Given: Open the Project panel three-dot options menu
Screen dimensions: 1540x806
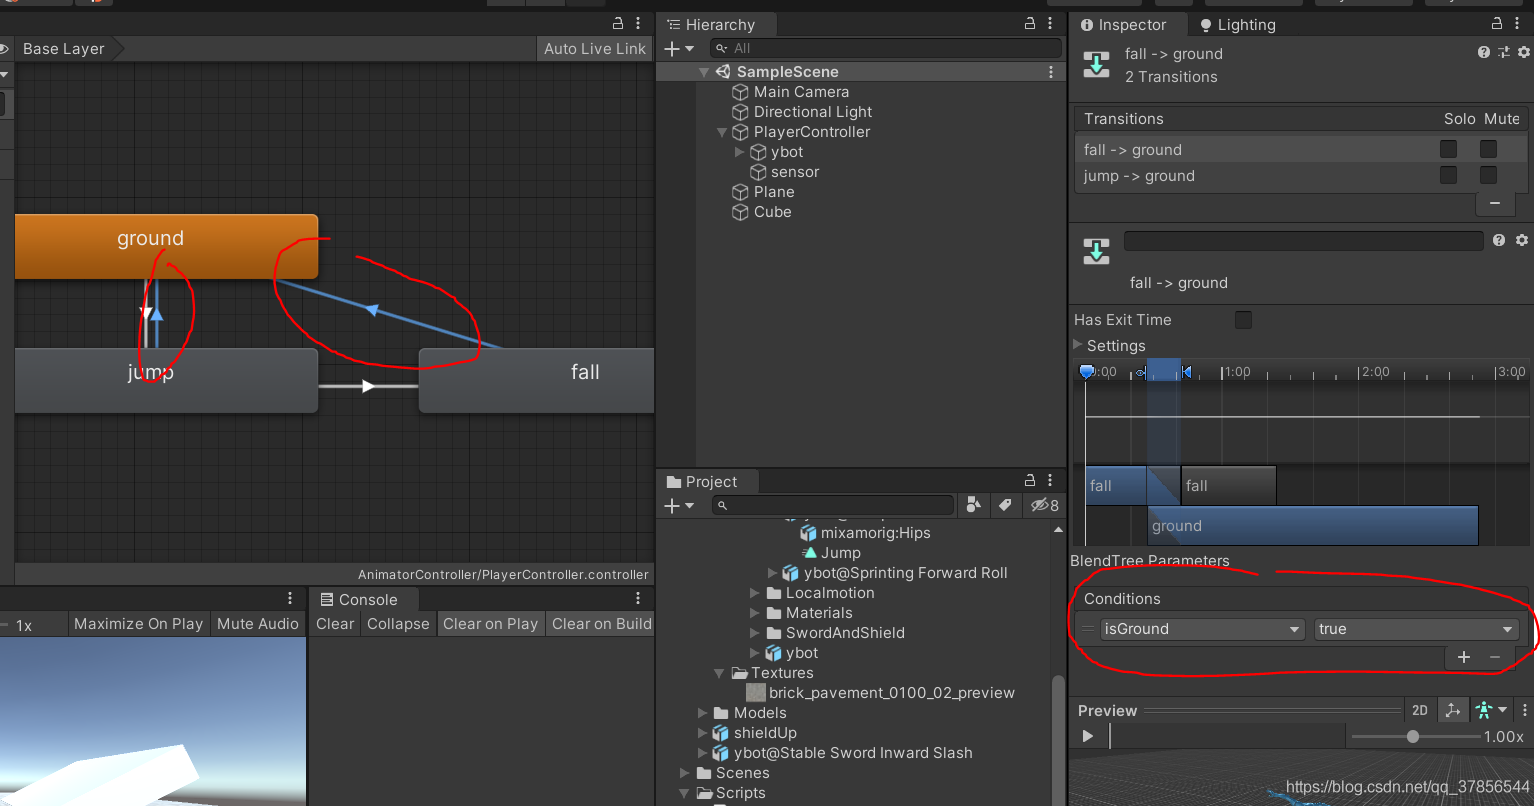Looking at the screenshot, I should [x=1050, y=480].
